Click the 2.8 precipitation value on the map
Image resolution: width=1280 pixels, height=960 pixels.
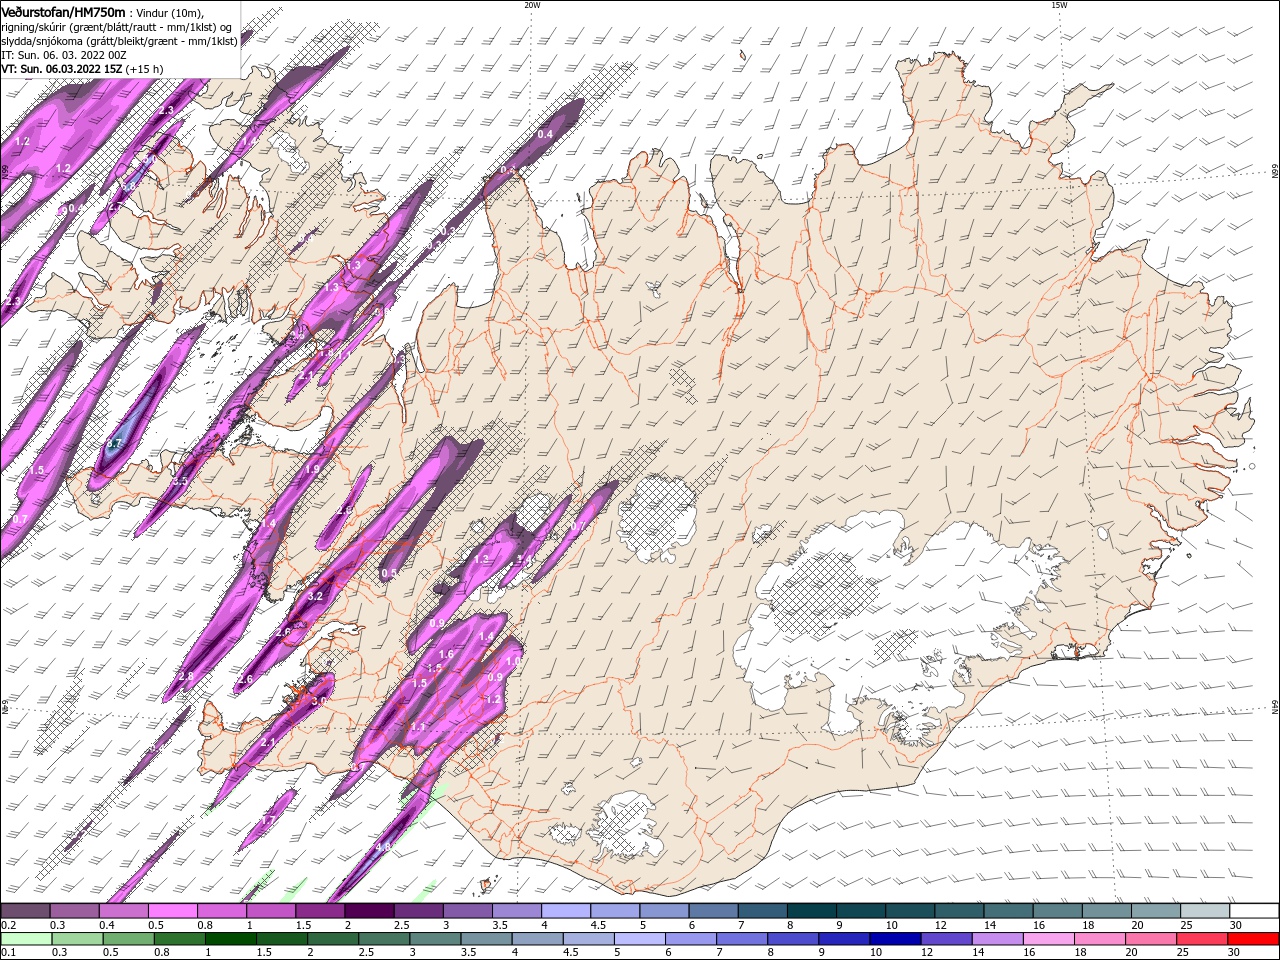pos(186,676)
